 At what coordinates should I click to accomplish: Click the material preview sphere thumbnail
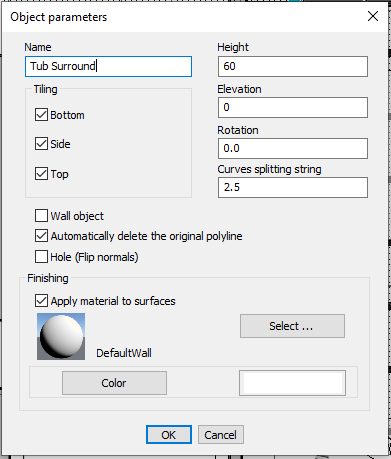[61, 336]
